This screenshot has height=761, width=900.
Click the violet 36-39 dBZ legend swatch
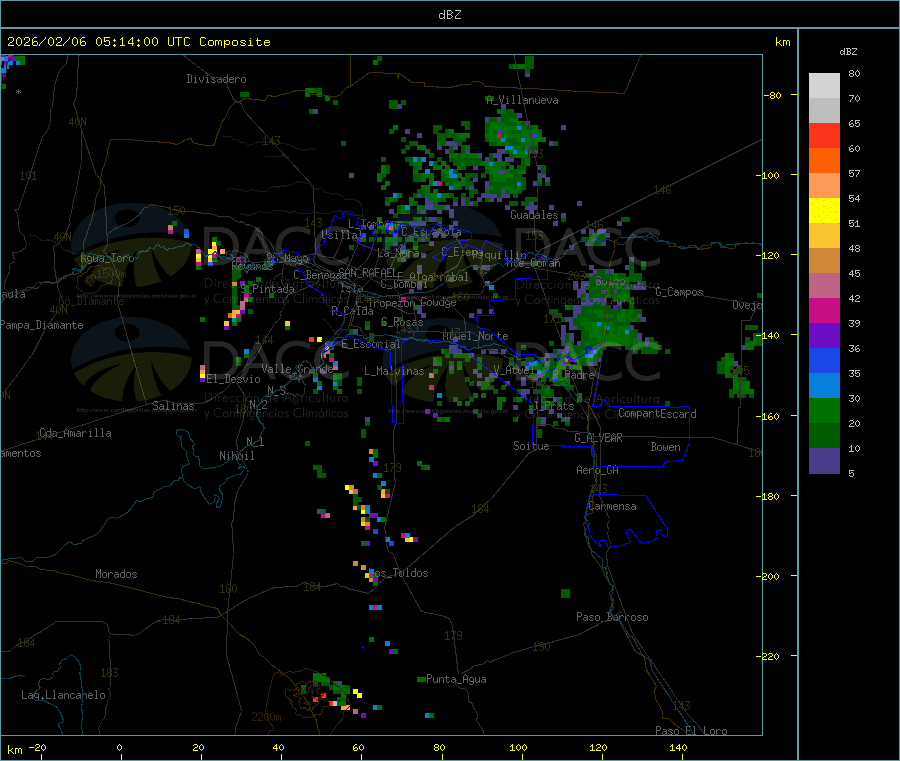[824, 336]
